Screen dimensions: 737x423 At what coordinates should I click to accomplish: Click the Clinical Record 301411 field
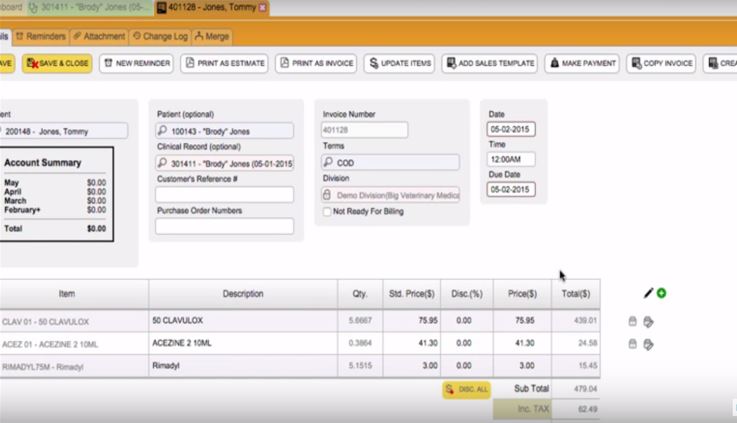(225, 164)
